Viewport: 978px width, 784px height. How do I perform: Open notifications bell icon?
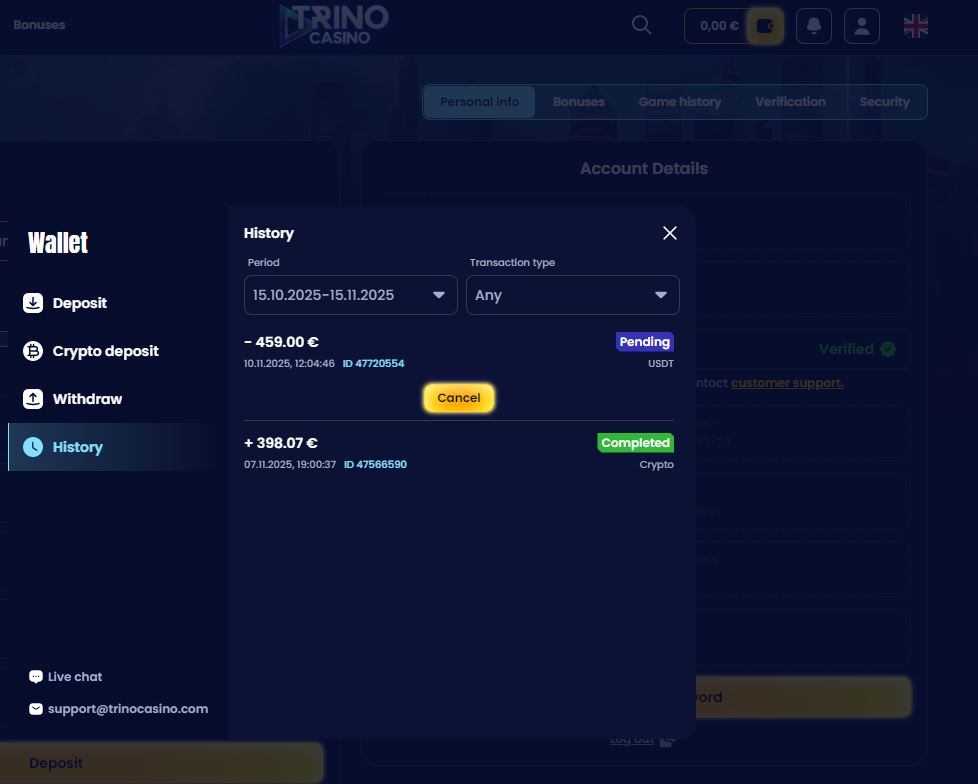(x=814, y=26)
